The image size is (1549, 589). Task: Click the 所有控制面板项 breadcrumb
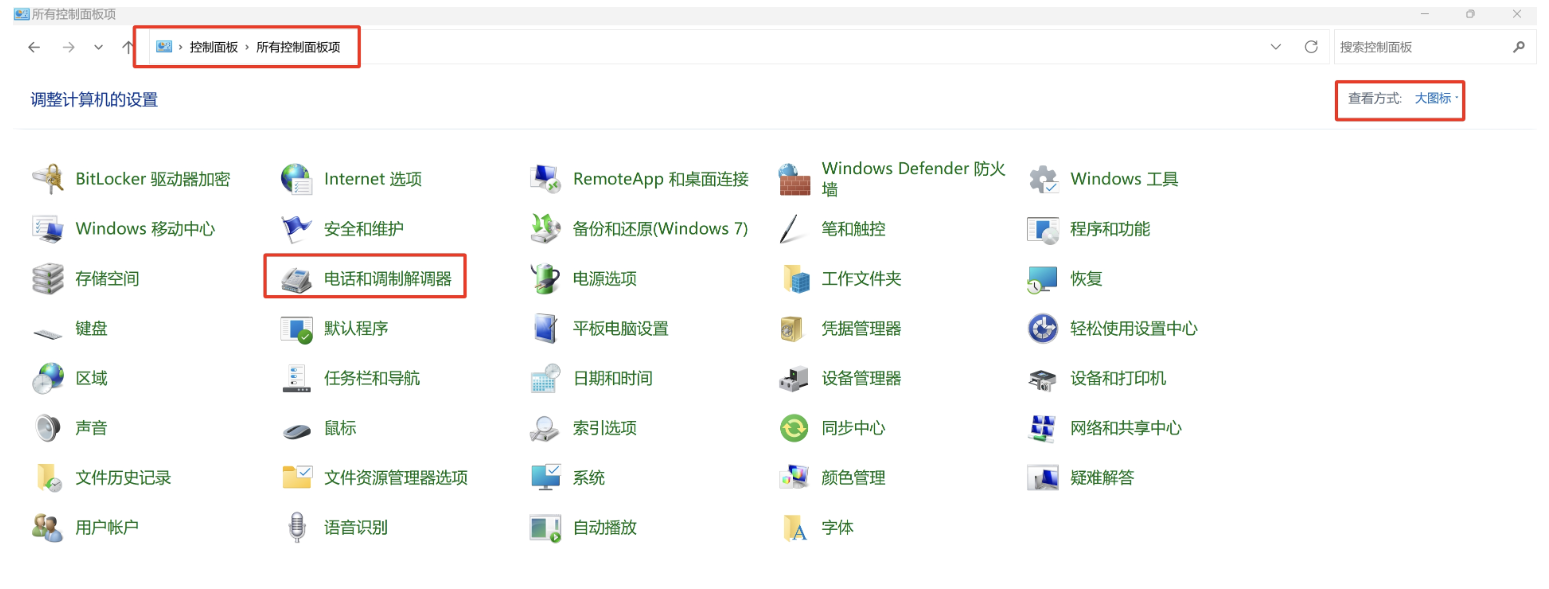click(298, 47)
